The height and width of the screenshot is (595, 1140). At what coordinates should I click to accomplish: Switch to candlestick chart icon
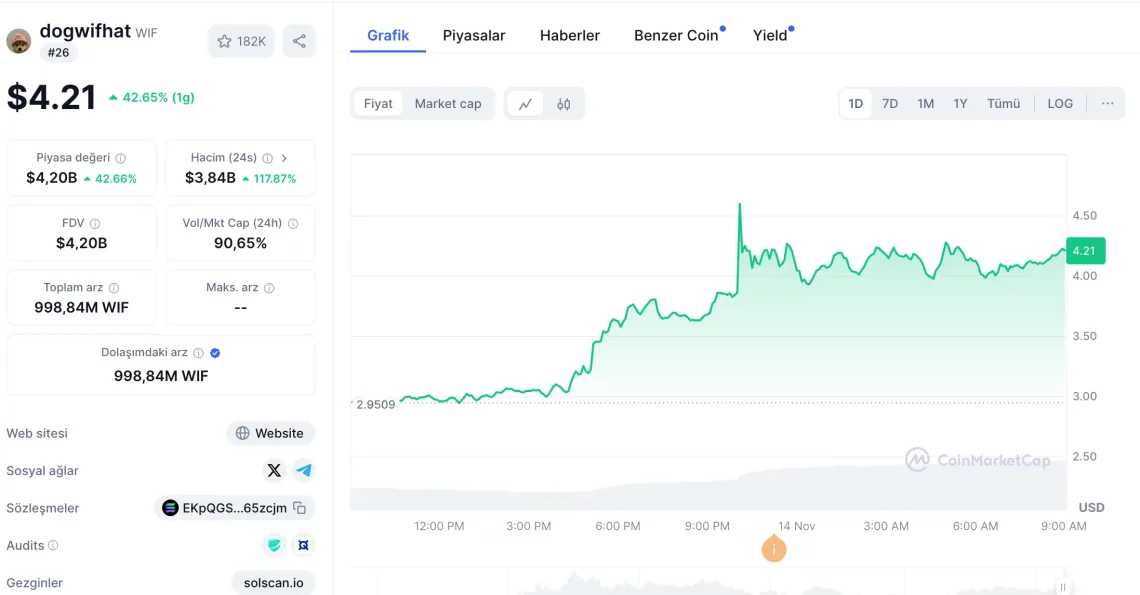[x=564, y=104]
